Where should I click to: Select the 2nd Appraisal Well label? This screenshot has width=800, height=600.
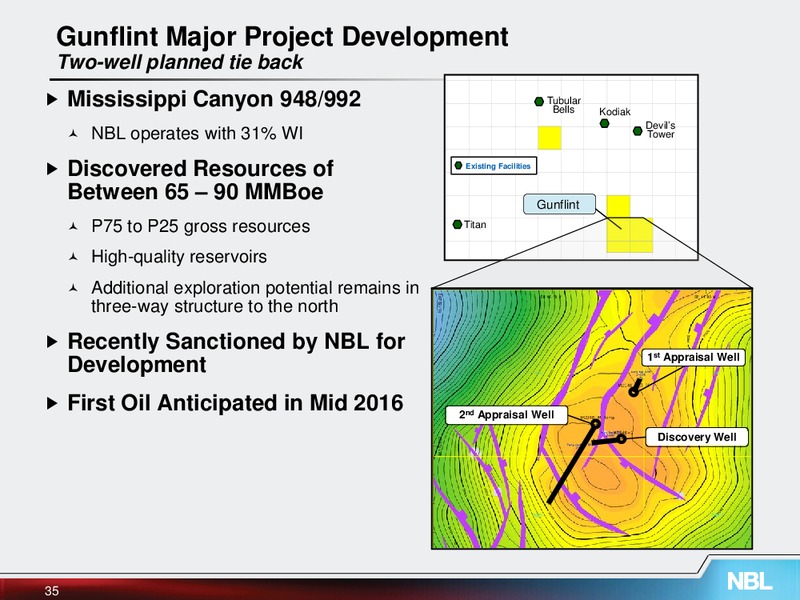click(x=506, y=415)
